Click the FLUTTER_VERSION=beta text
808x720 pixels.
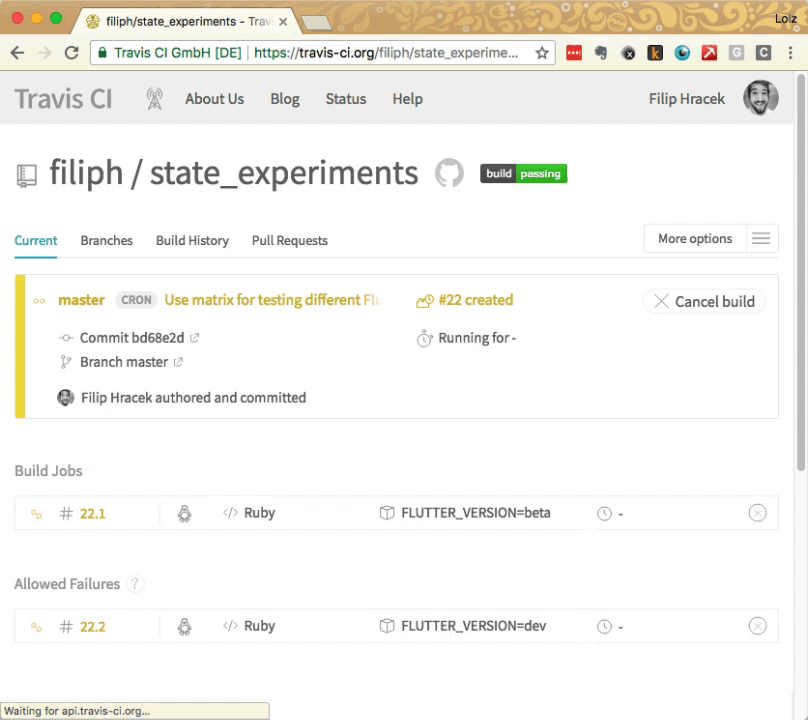(476, 513)
